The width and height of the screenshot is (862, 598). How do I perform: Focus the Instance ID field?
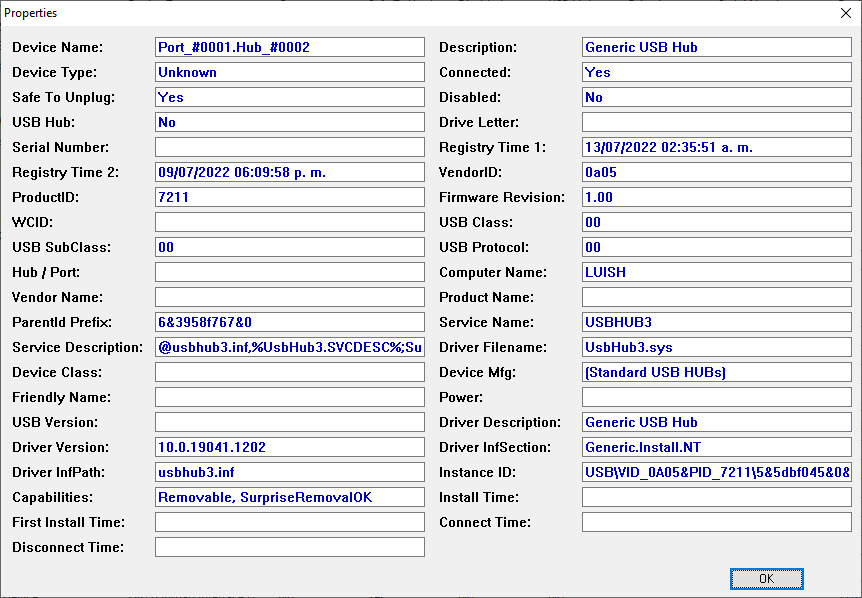coord(716,472)
